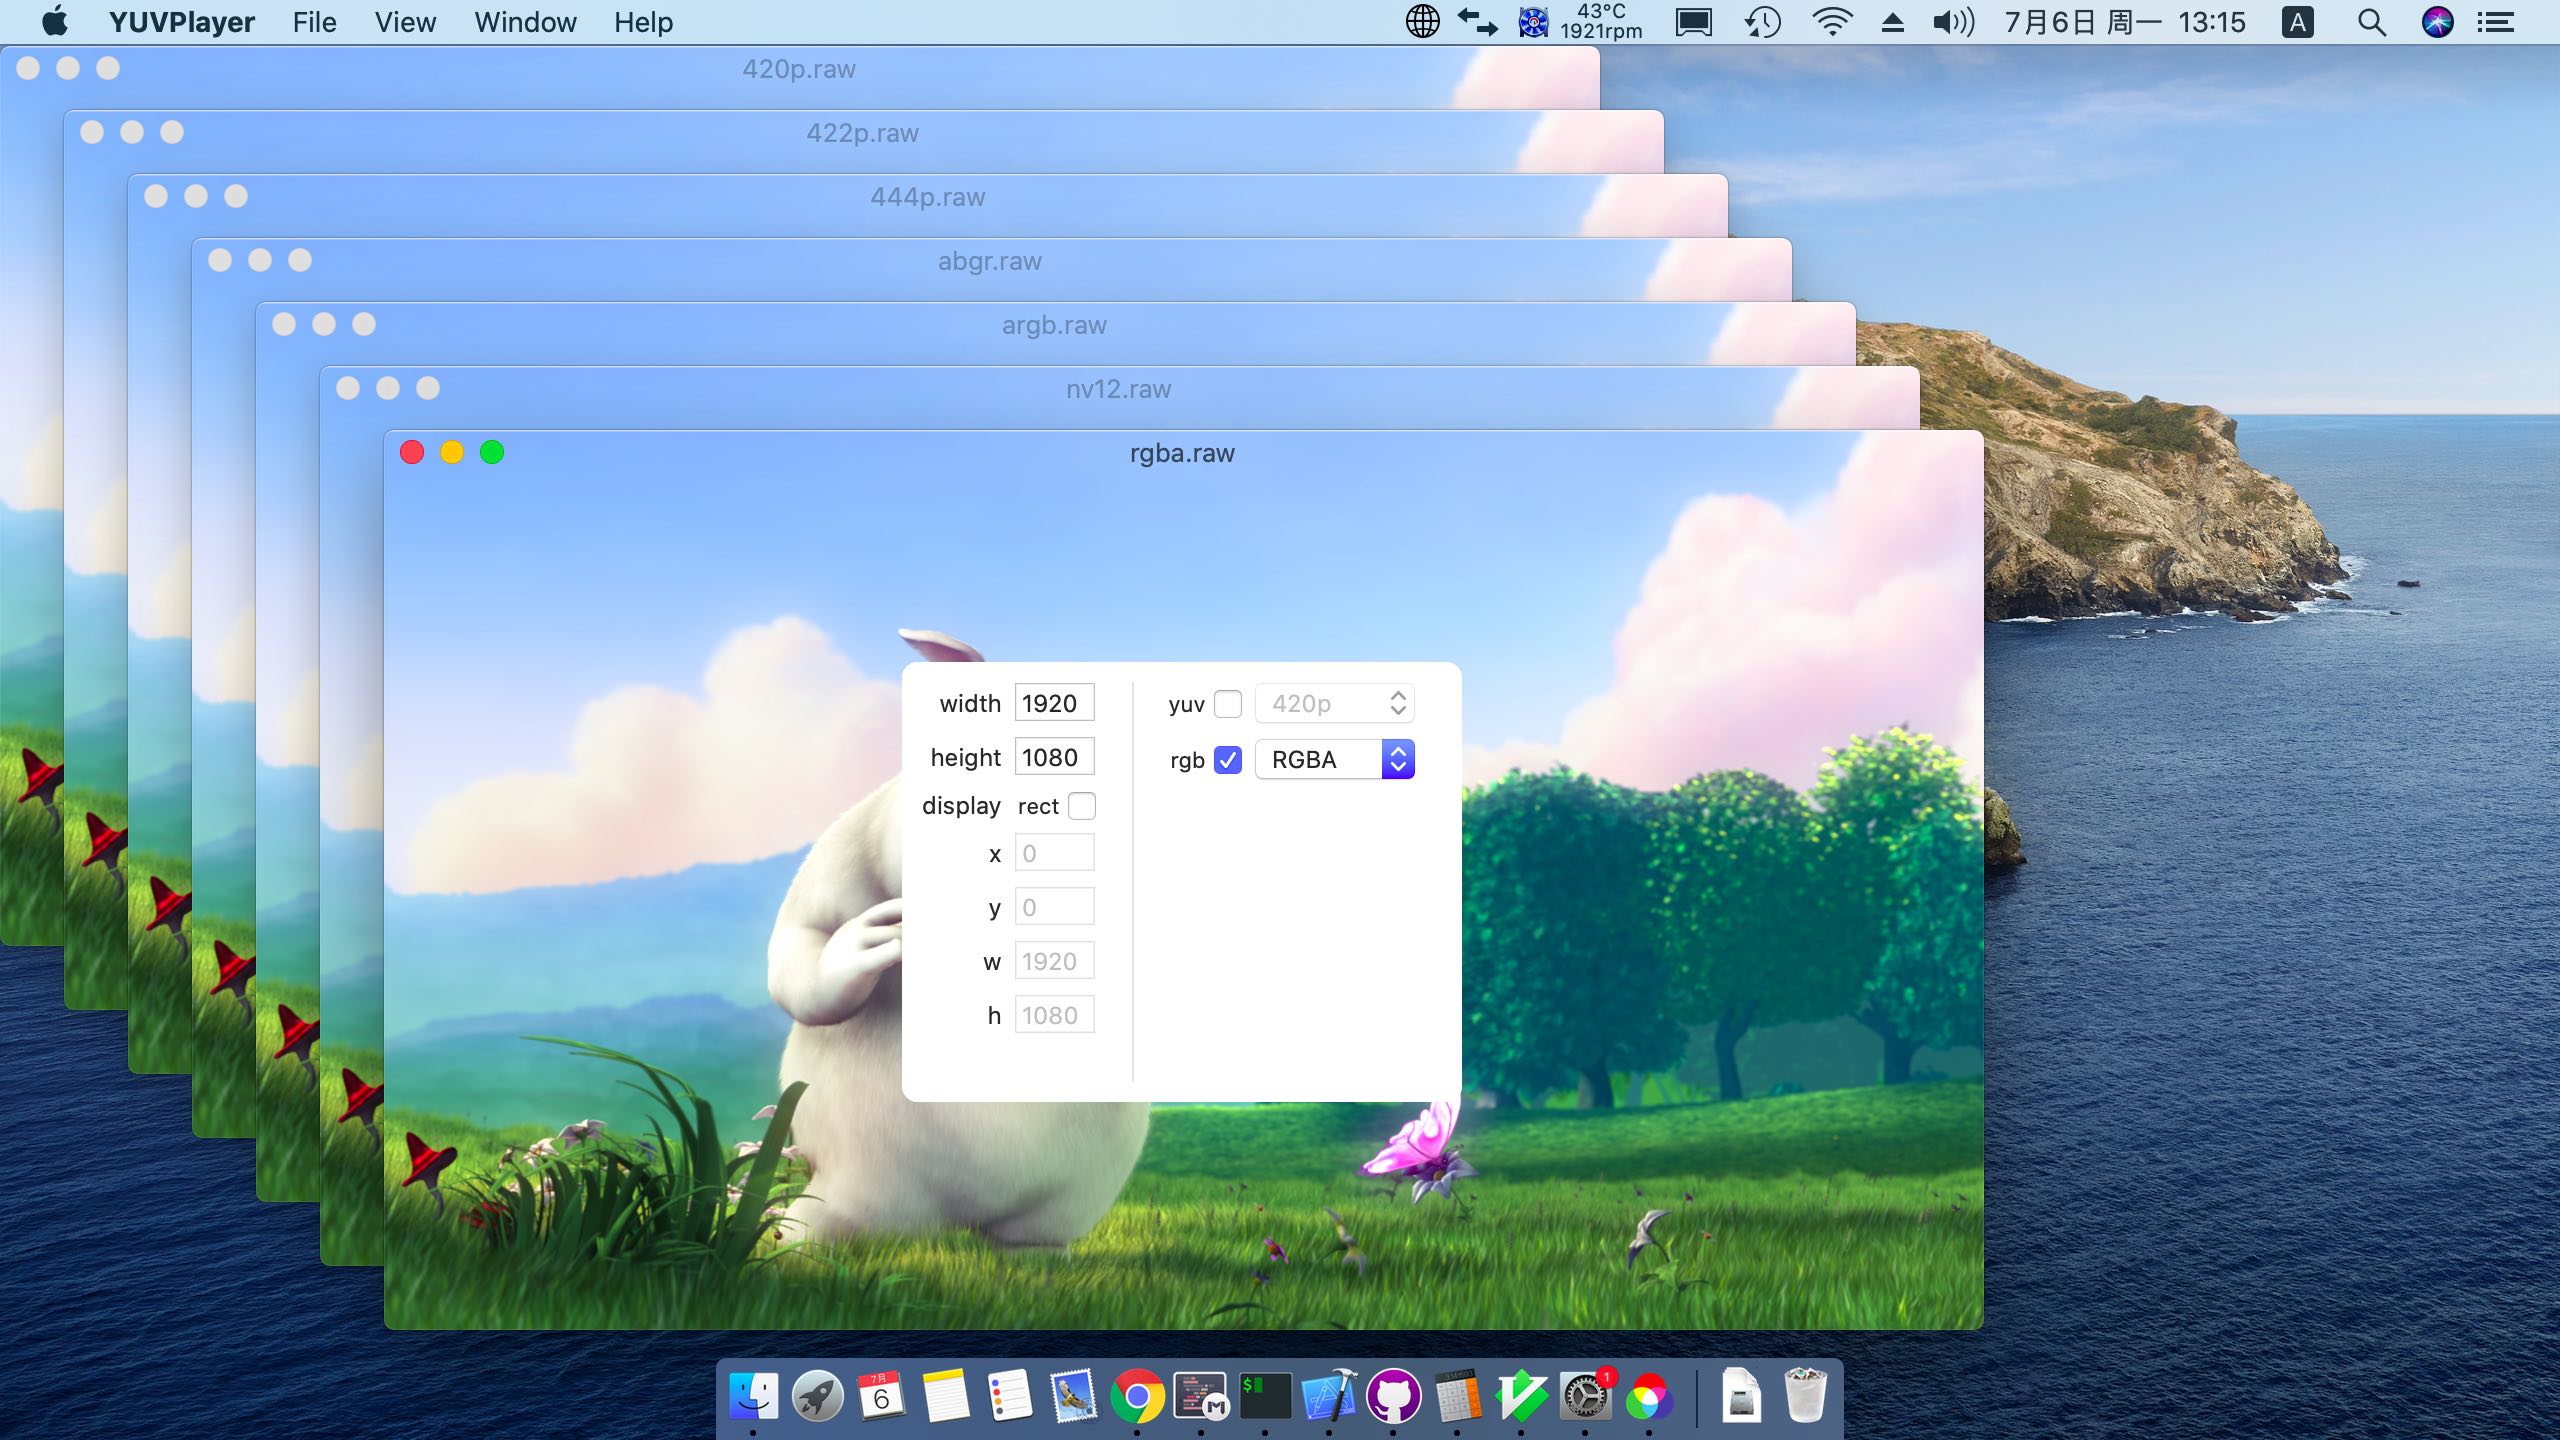Open Google Chrome from the dock
The height and width of the screenshot is (1440, 2560).
pos(1137,1396)
